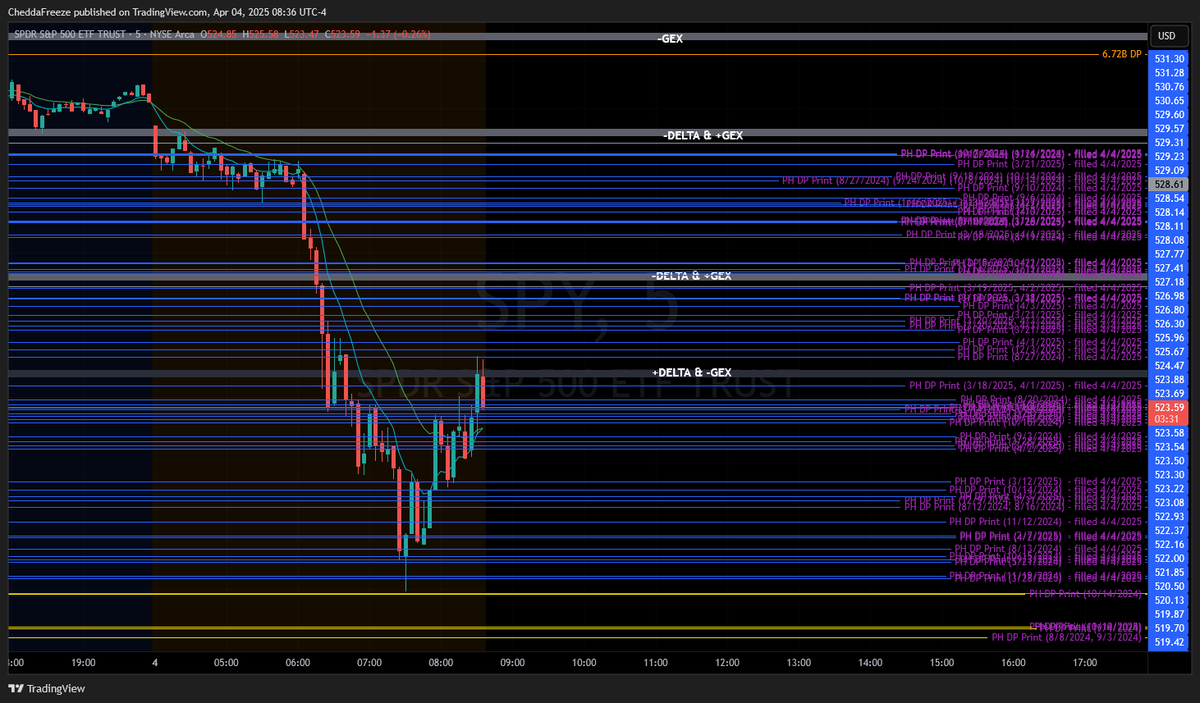The image size is (1200, 703).
Task: Click the 522.00 price axis label
Action: (x=1169, y=558)
